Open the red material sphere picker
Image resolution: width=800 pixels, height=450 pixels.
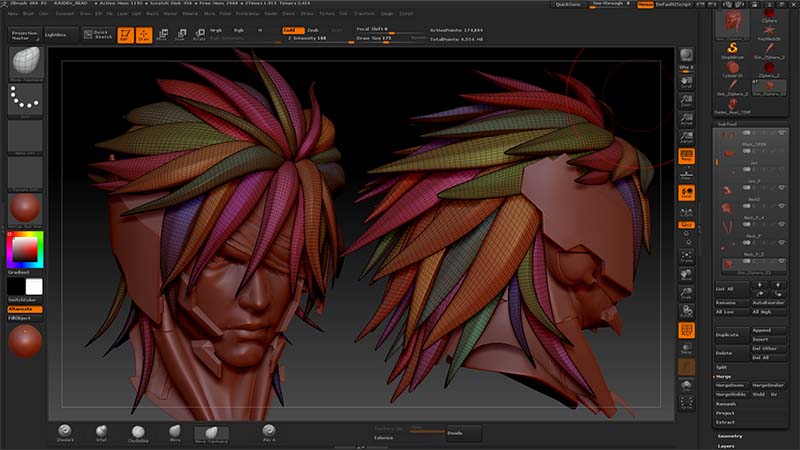[25, 210]
